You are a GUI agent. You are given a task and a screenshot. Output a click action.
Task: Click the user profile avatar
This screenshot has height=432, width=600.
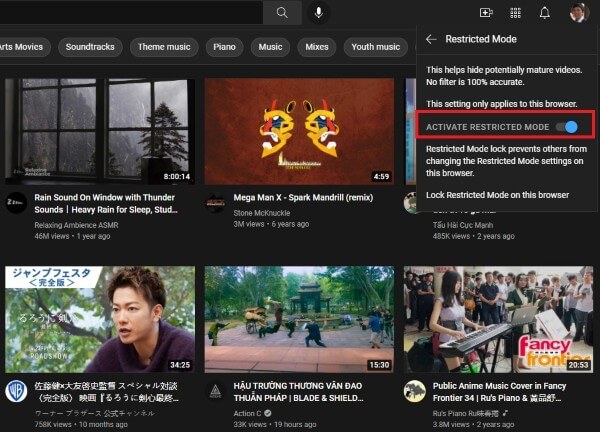(x=579, y=13)
